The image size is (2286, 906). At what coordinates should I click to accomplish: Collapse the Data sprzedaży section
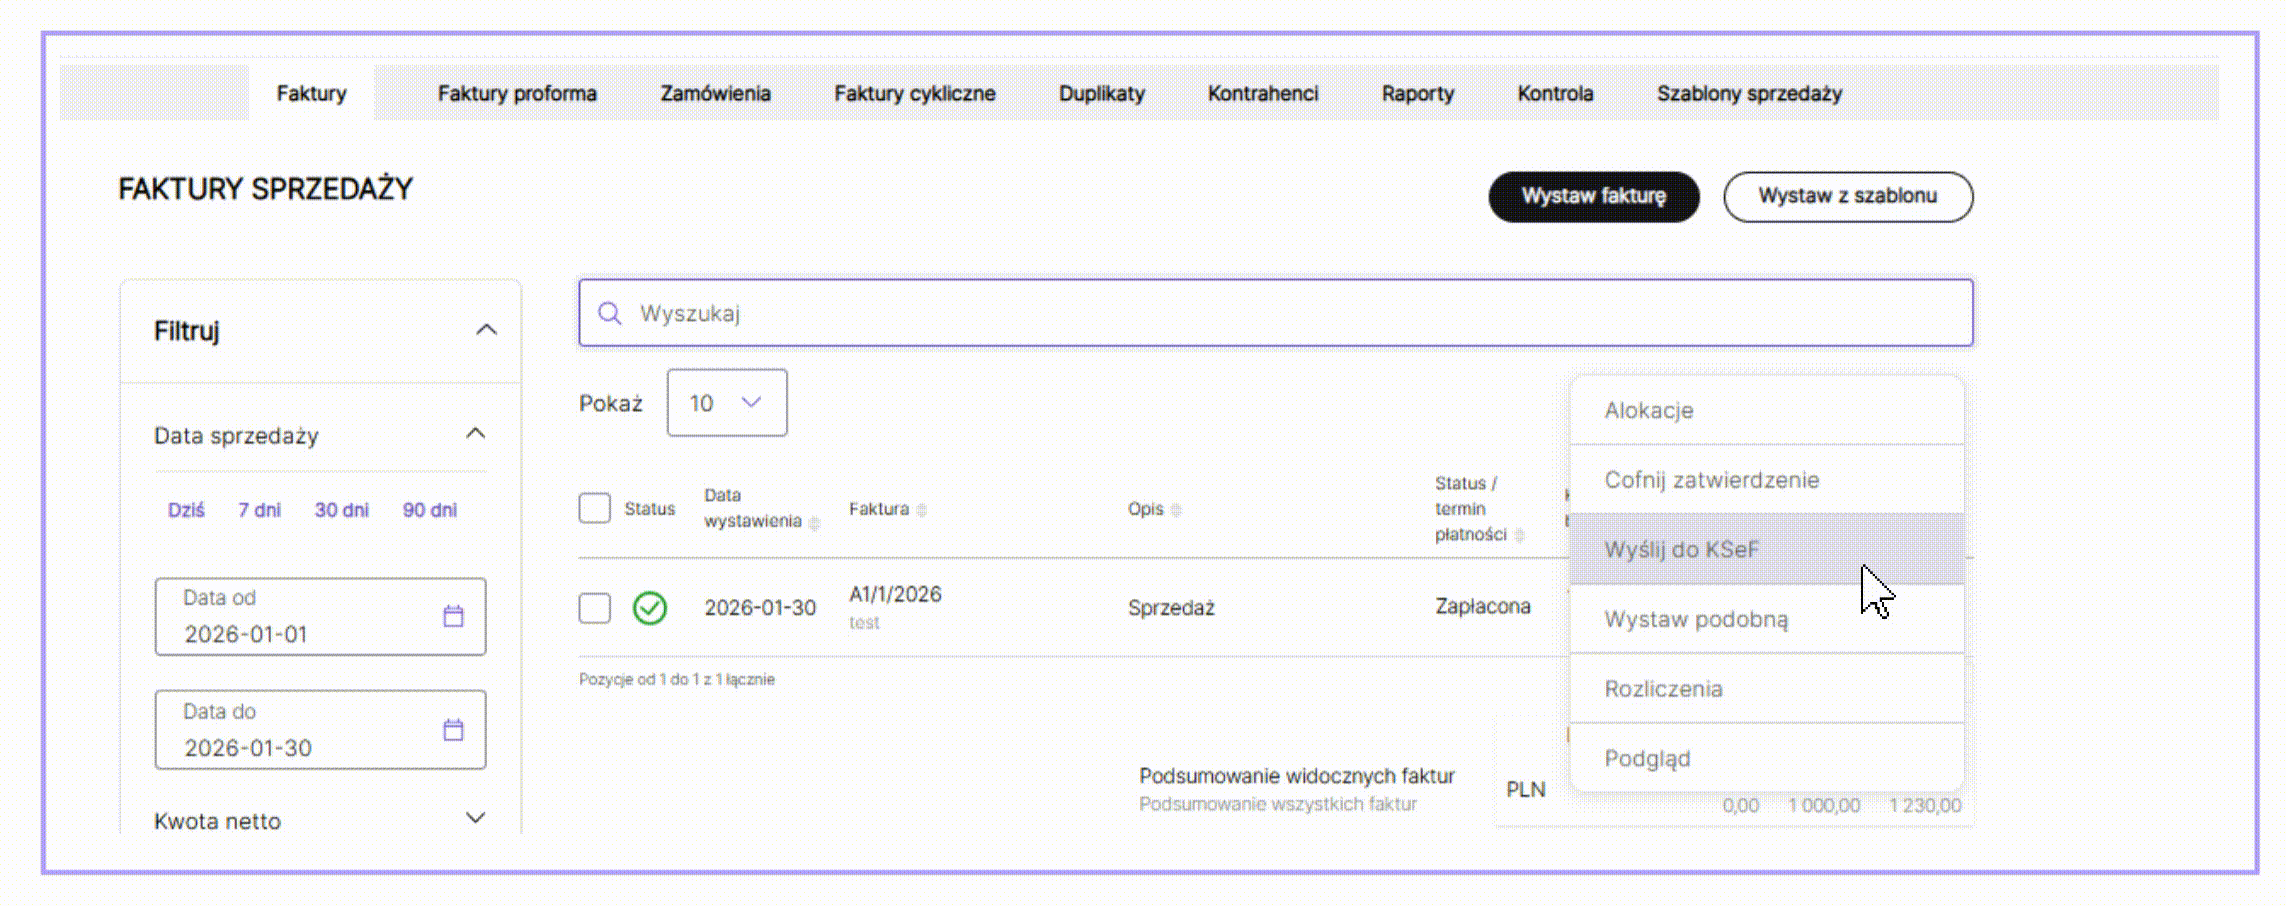476,434
